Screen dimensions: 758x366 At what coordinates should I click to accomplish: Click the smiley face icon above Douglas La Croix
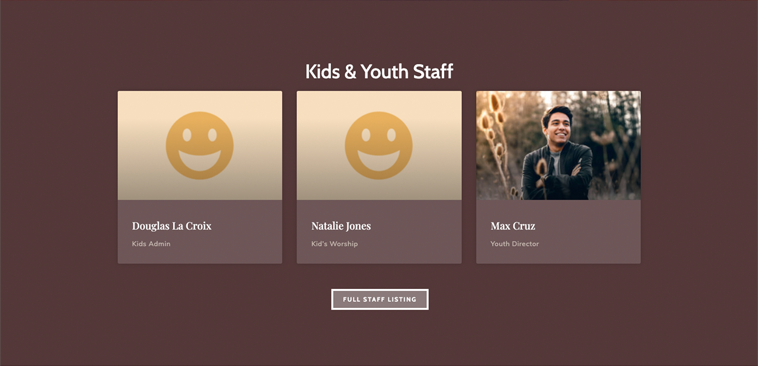pyautogui.click(x=200, y=146)
